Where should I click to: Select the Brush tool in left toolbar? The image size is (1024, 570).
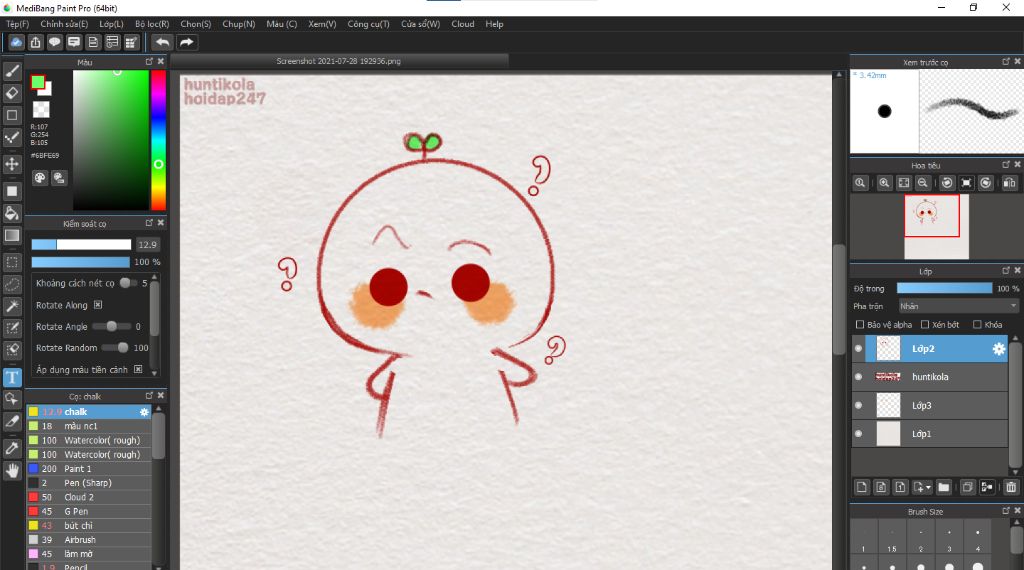point(12,71)
